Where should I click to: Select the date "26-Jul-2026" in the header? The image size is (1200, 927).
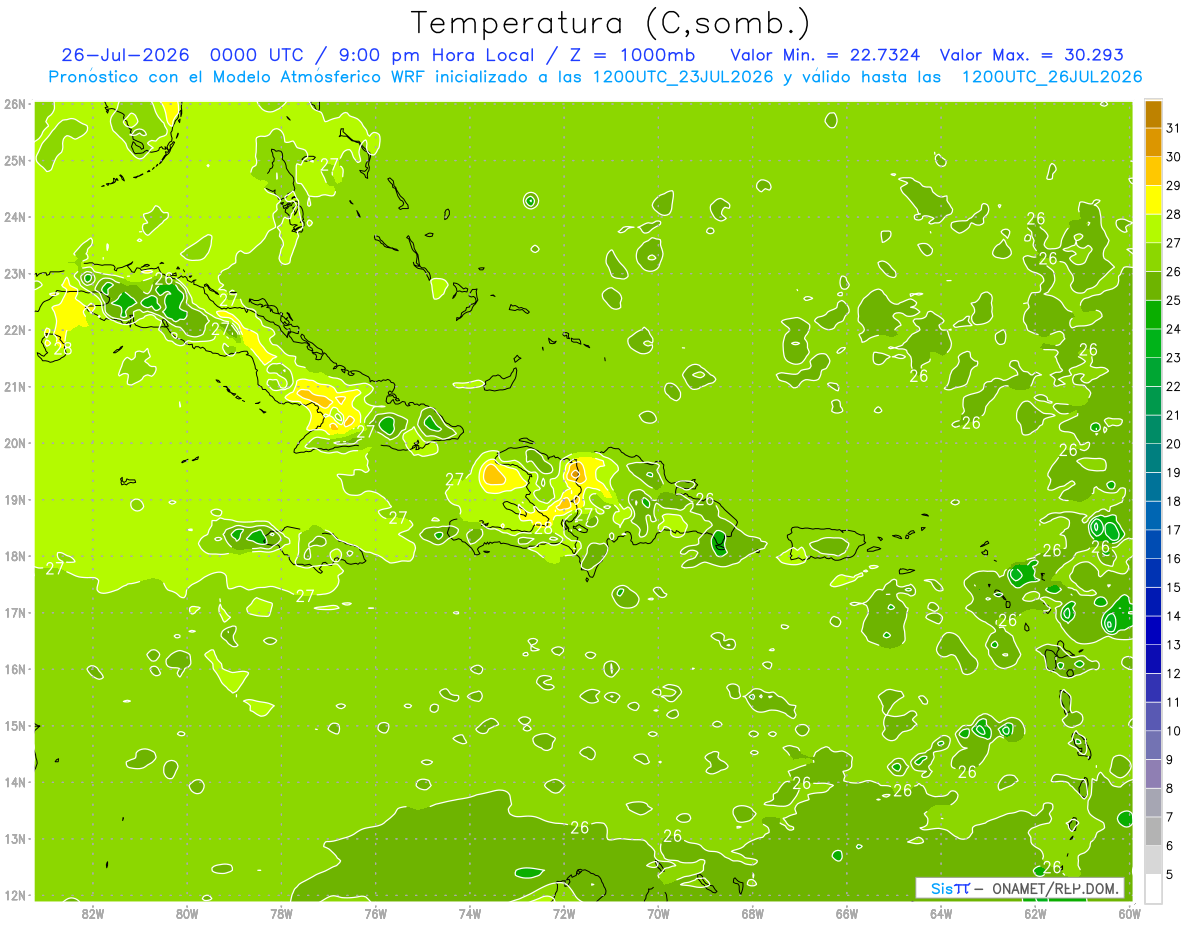click(x=125, y=55)
